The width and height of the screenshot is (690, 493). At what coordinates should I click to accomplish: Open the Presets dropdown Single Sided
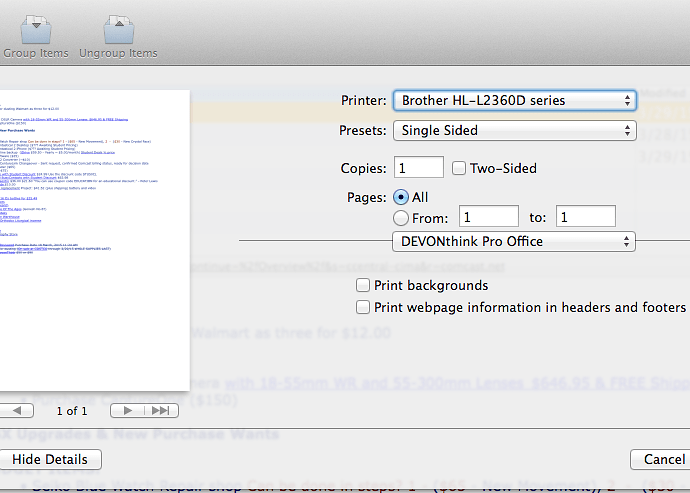click(x=514, y=131)
